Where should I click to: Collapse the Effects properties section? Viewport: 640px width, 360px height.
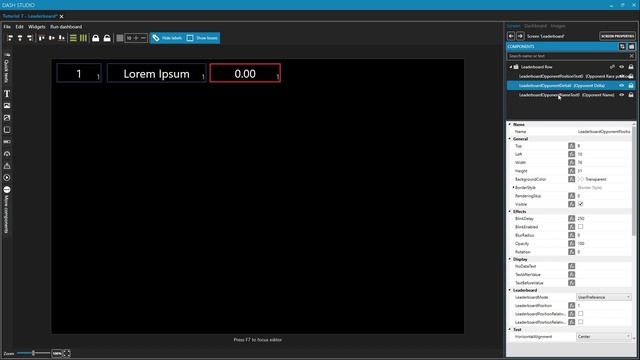coord(510,211)
